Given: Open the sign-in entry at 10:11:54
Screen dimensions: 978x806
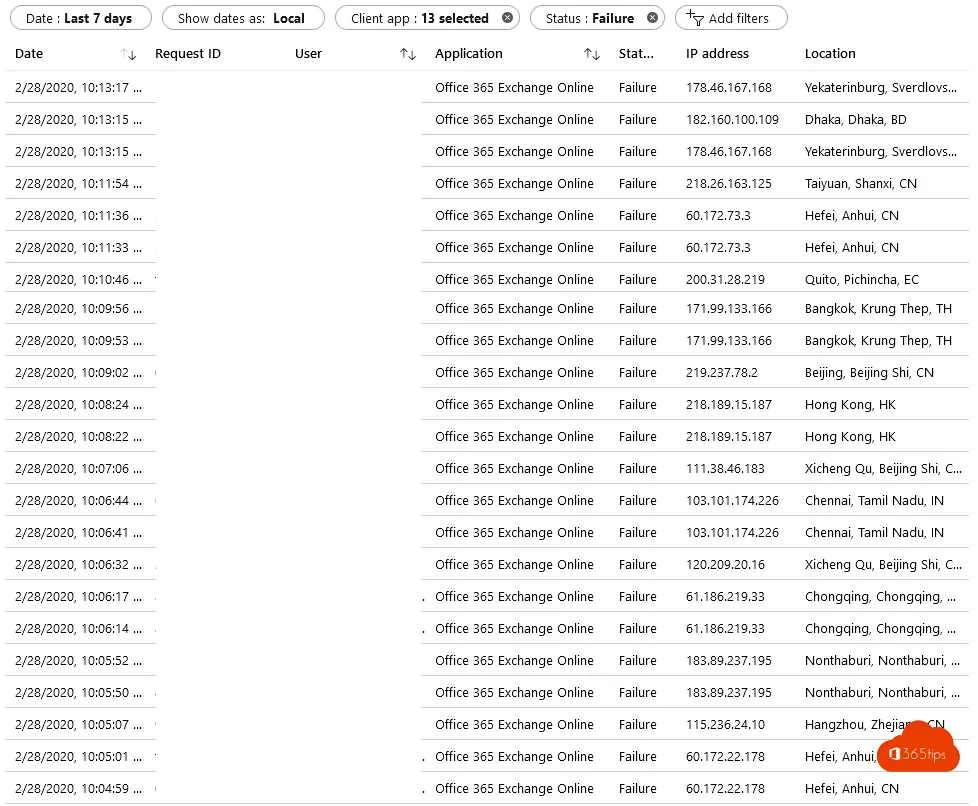Looking at the screenshot, I should [x=79, y=184].
